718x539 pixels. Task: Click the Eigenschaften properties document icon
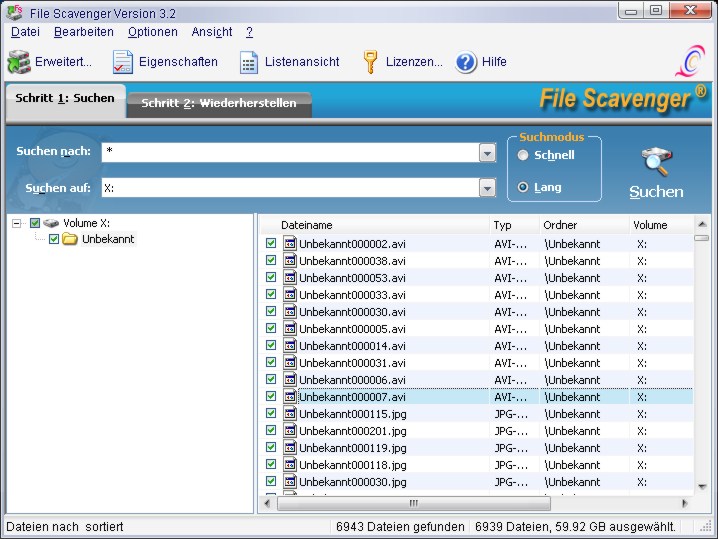coord(123,62)
